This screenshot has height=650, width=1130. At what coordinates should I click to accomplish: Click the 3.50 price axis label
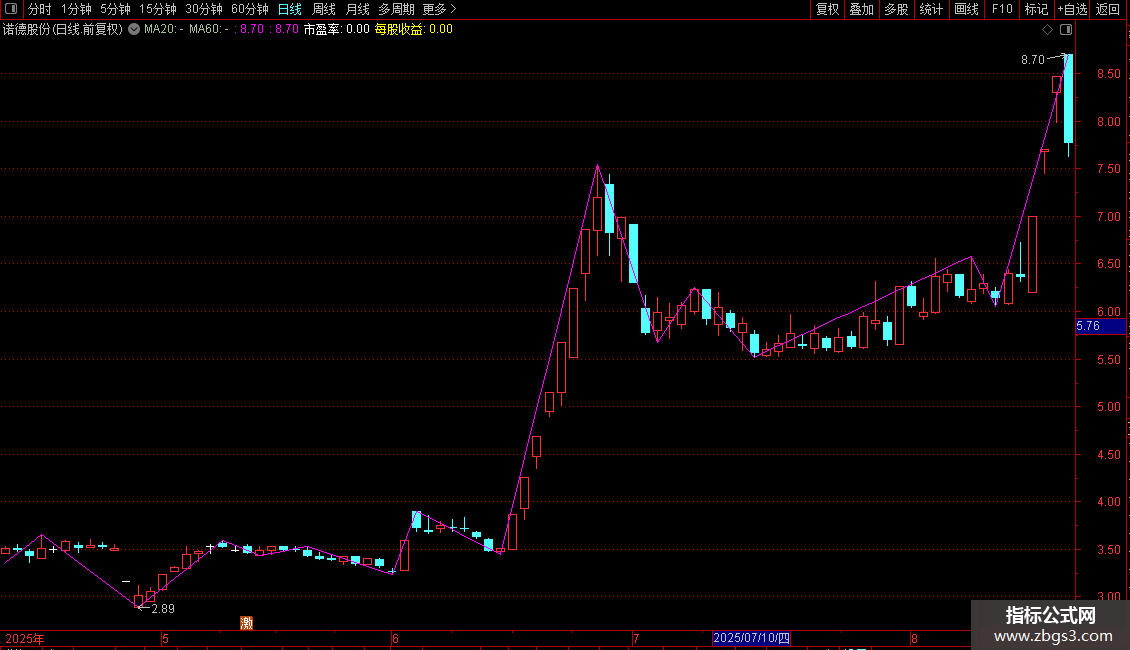[1108, 550]
